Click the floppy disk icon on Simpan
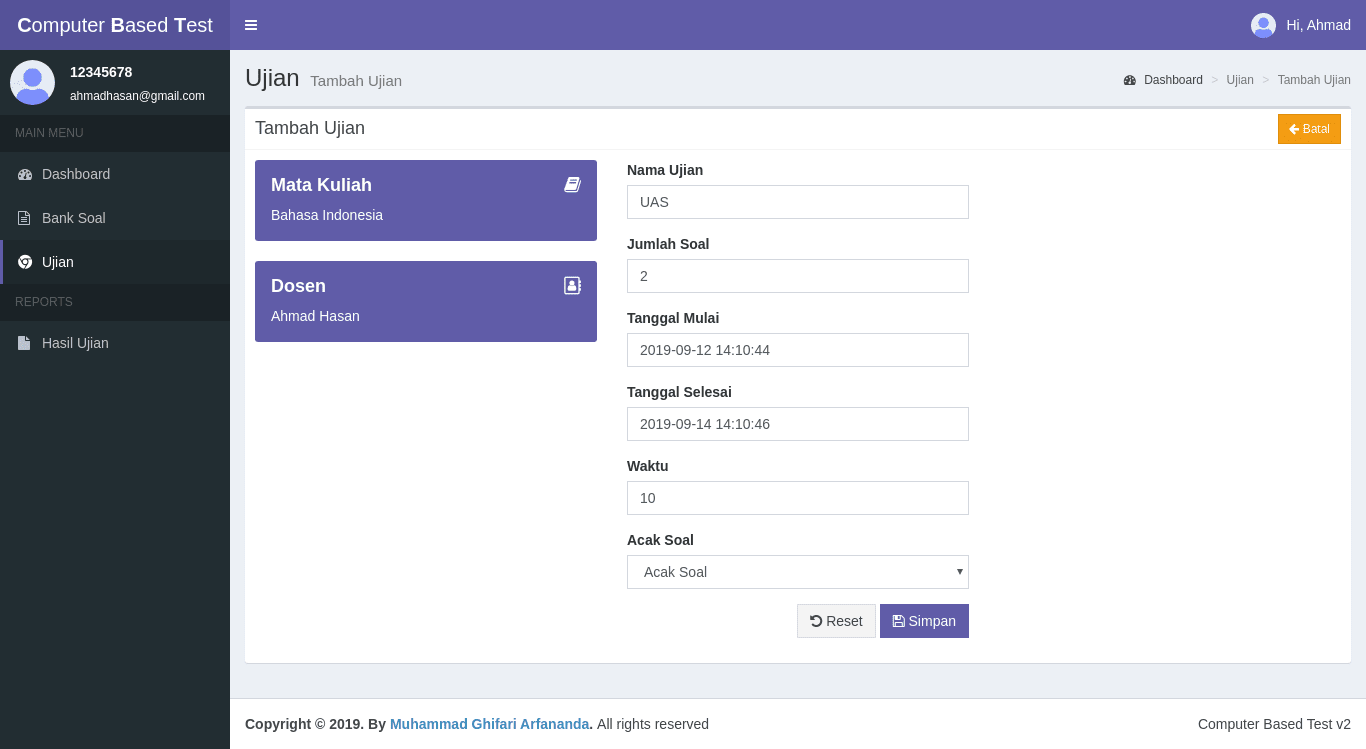 coord(899,621)
